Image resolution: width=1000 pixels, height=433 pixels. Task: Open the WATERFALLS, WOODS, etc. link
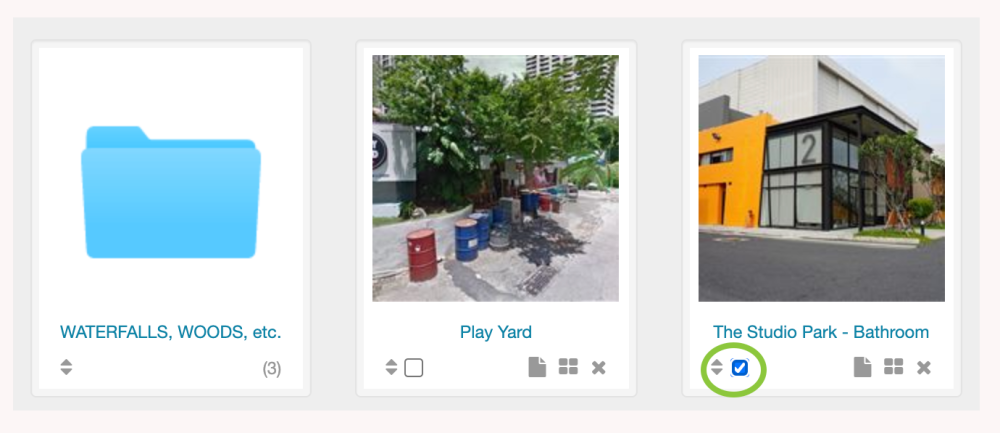(x=171, y=332)
